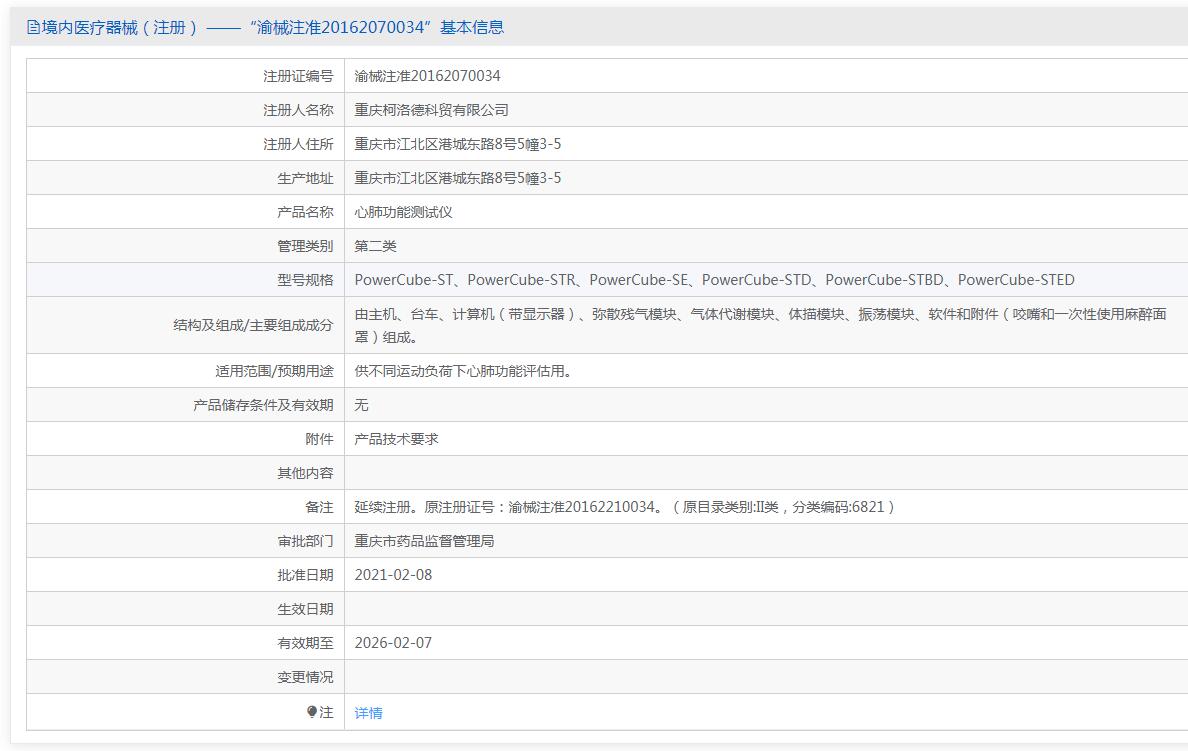Click the structure description starting 由主机、台车
Viewport: 1188px width, 751px height.
760,325
